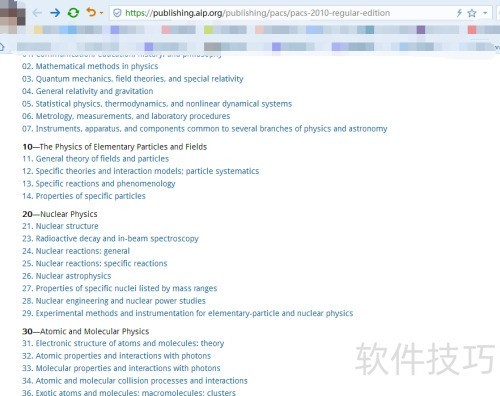
Task: Open 07. Instruments, apparatus, and components link
Action: [205, 129]
